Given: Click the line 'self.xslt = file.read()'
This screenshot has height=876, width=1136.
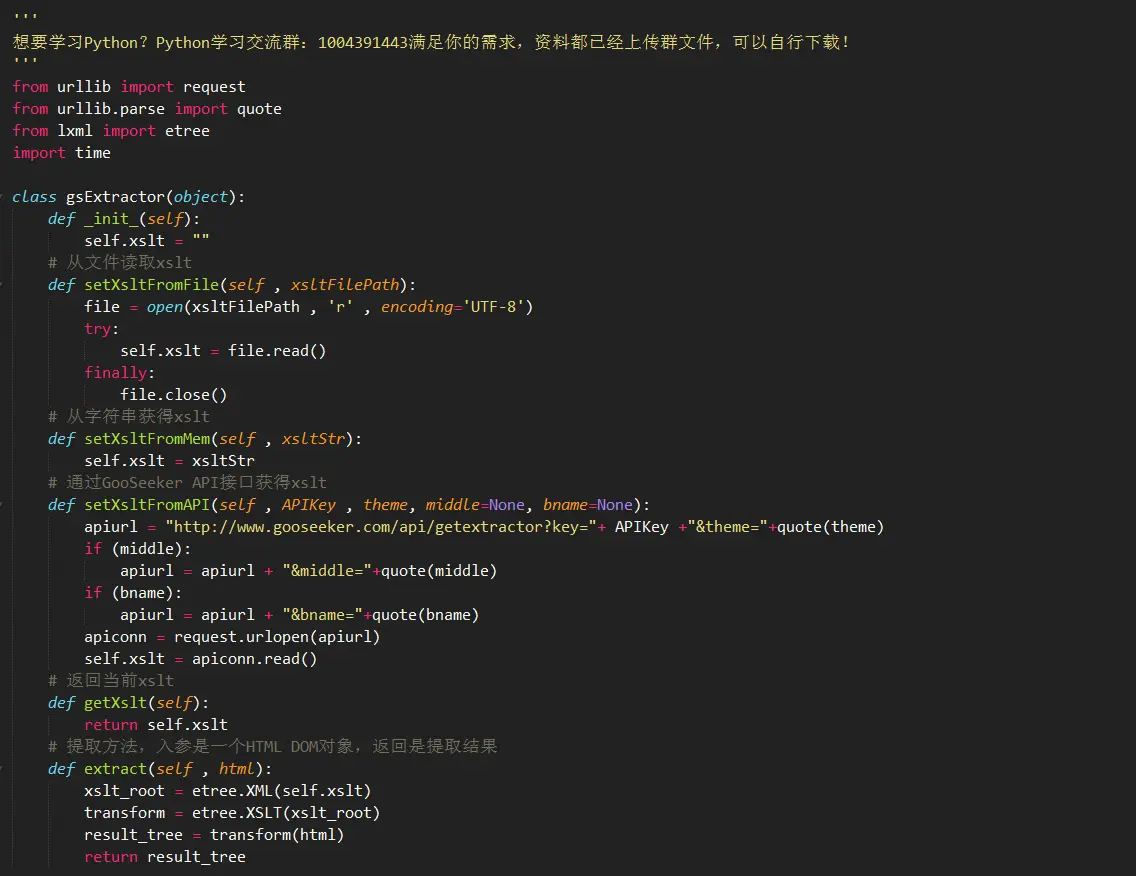Looking at the screenshot, I should (x=223, y=351).
